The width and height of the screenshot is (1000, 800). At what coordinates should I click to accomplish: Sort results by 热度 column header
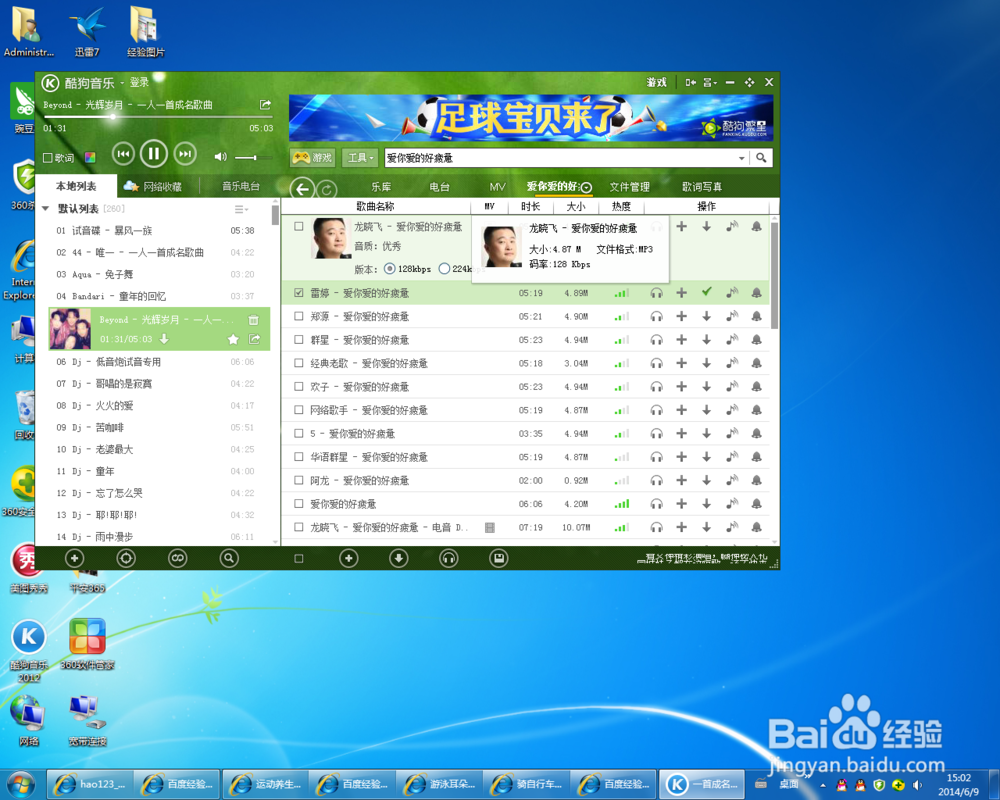point(621,206)
